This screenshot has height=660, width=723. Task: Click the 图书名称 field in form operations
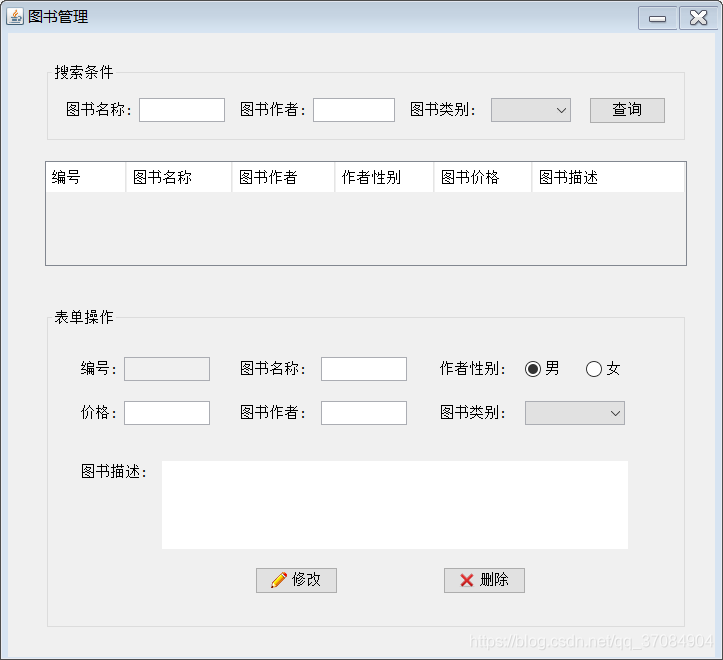coord(364,369)
